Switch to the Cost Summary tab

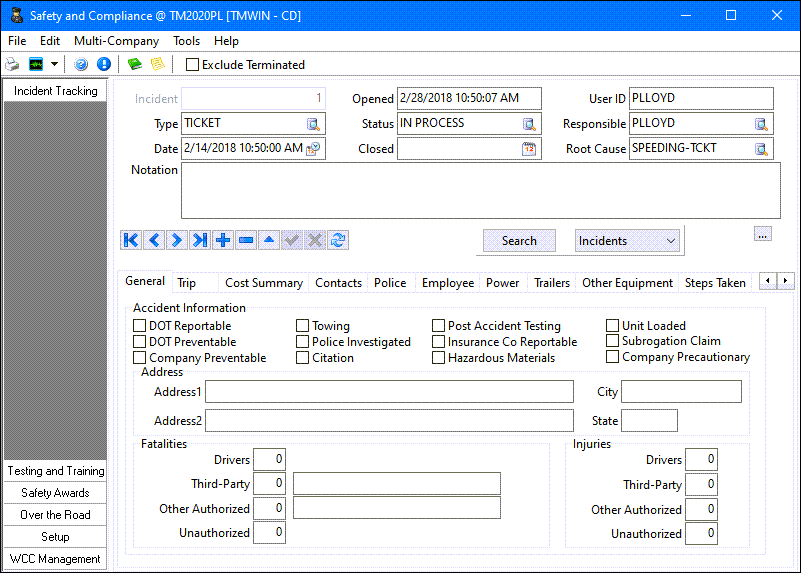(263, 283)
